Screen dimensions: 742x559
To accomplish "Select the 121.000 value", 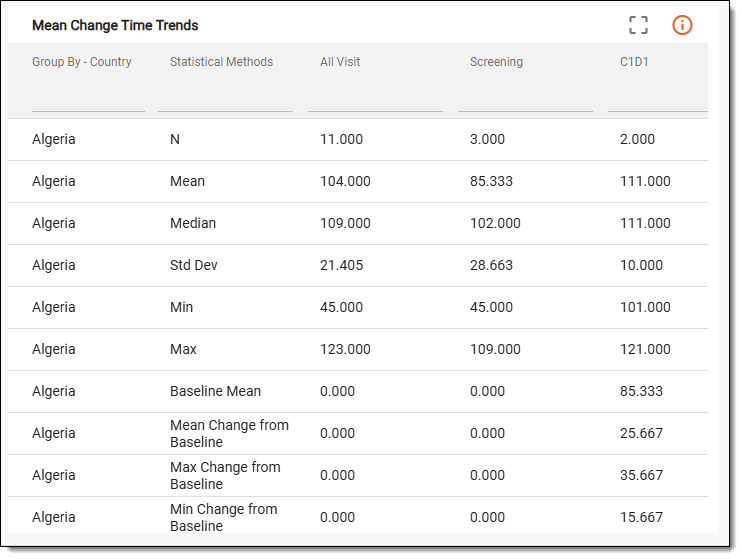I will pyautogui.click(x=645, y=349).
